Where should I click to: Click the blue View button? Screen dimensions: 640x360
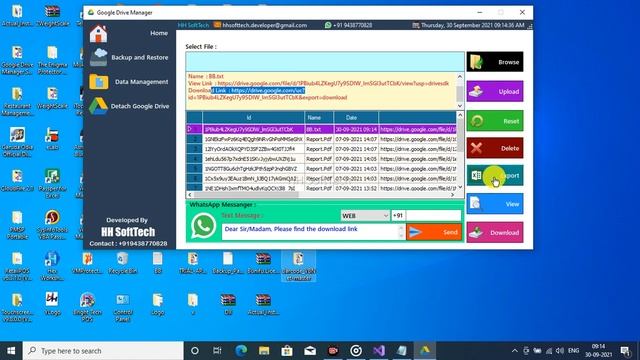click(495, 204)
